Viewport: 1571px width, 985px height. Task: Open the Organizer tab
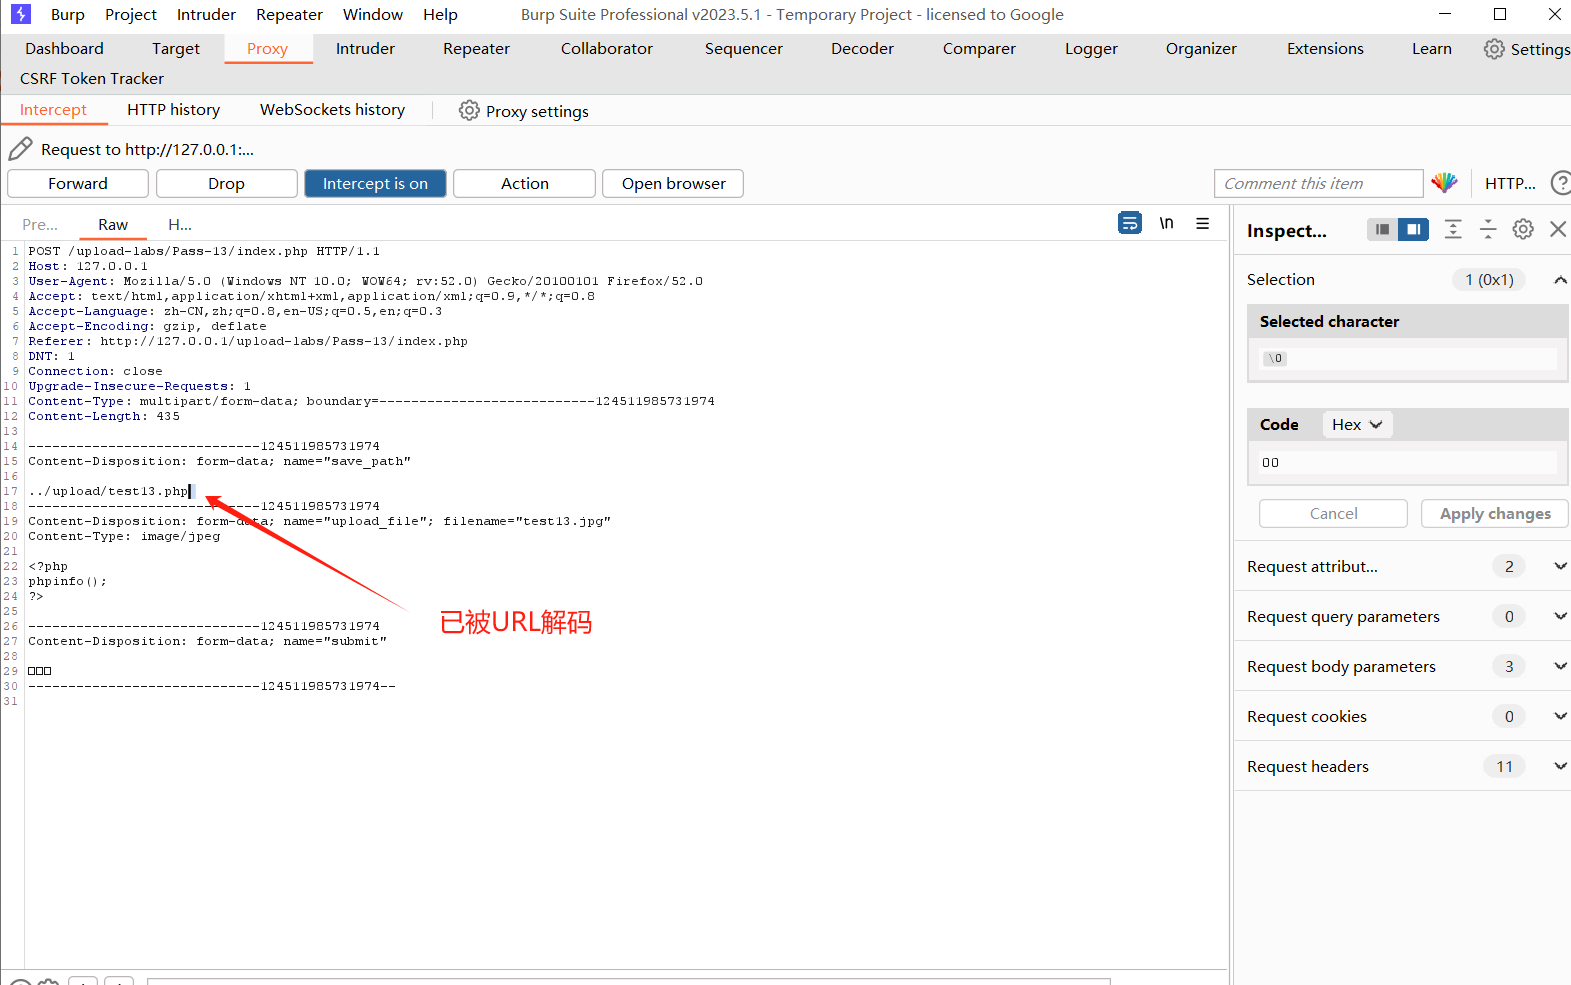pyautogui.click(x=1201, y=49)
